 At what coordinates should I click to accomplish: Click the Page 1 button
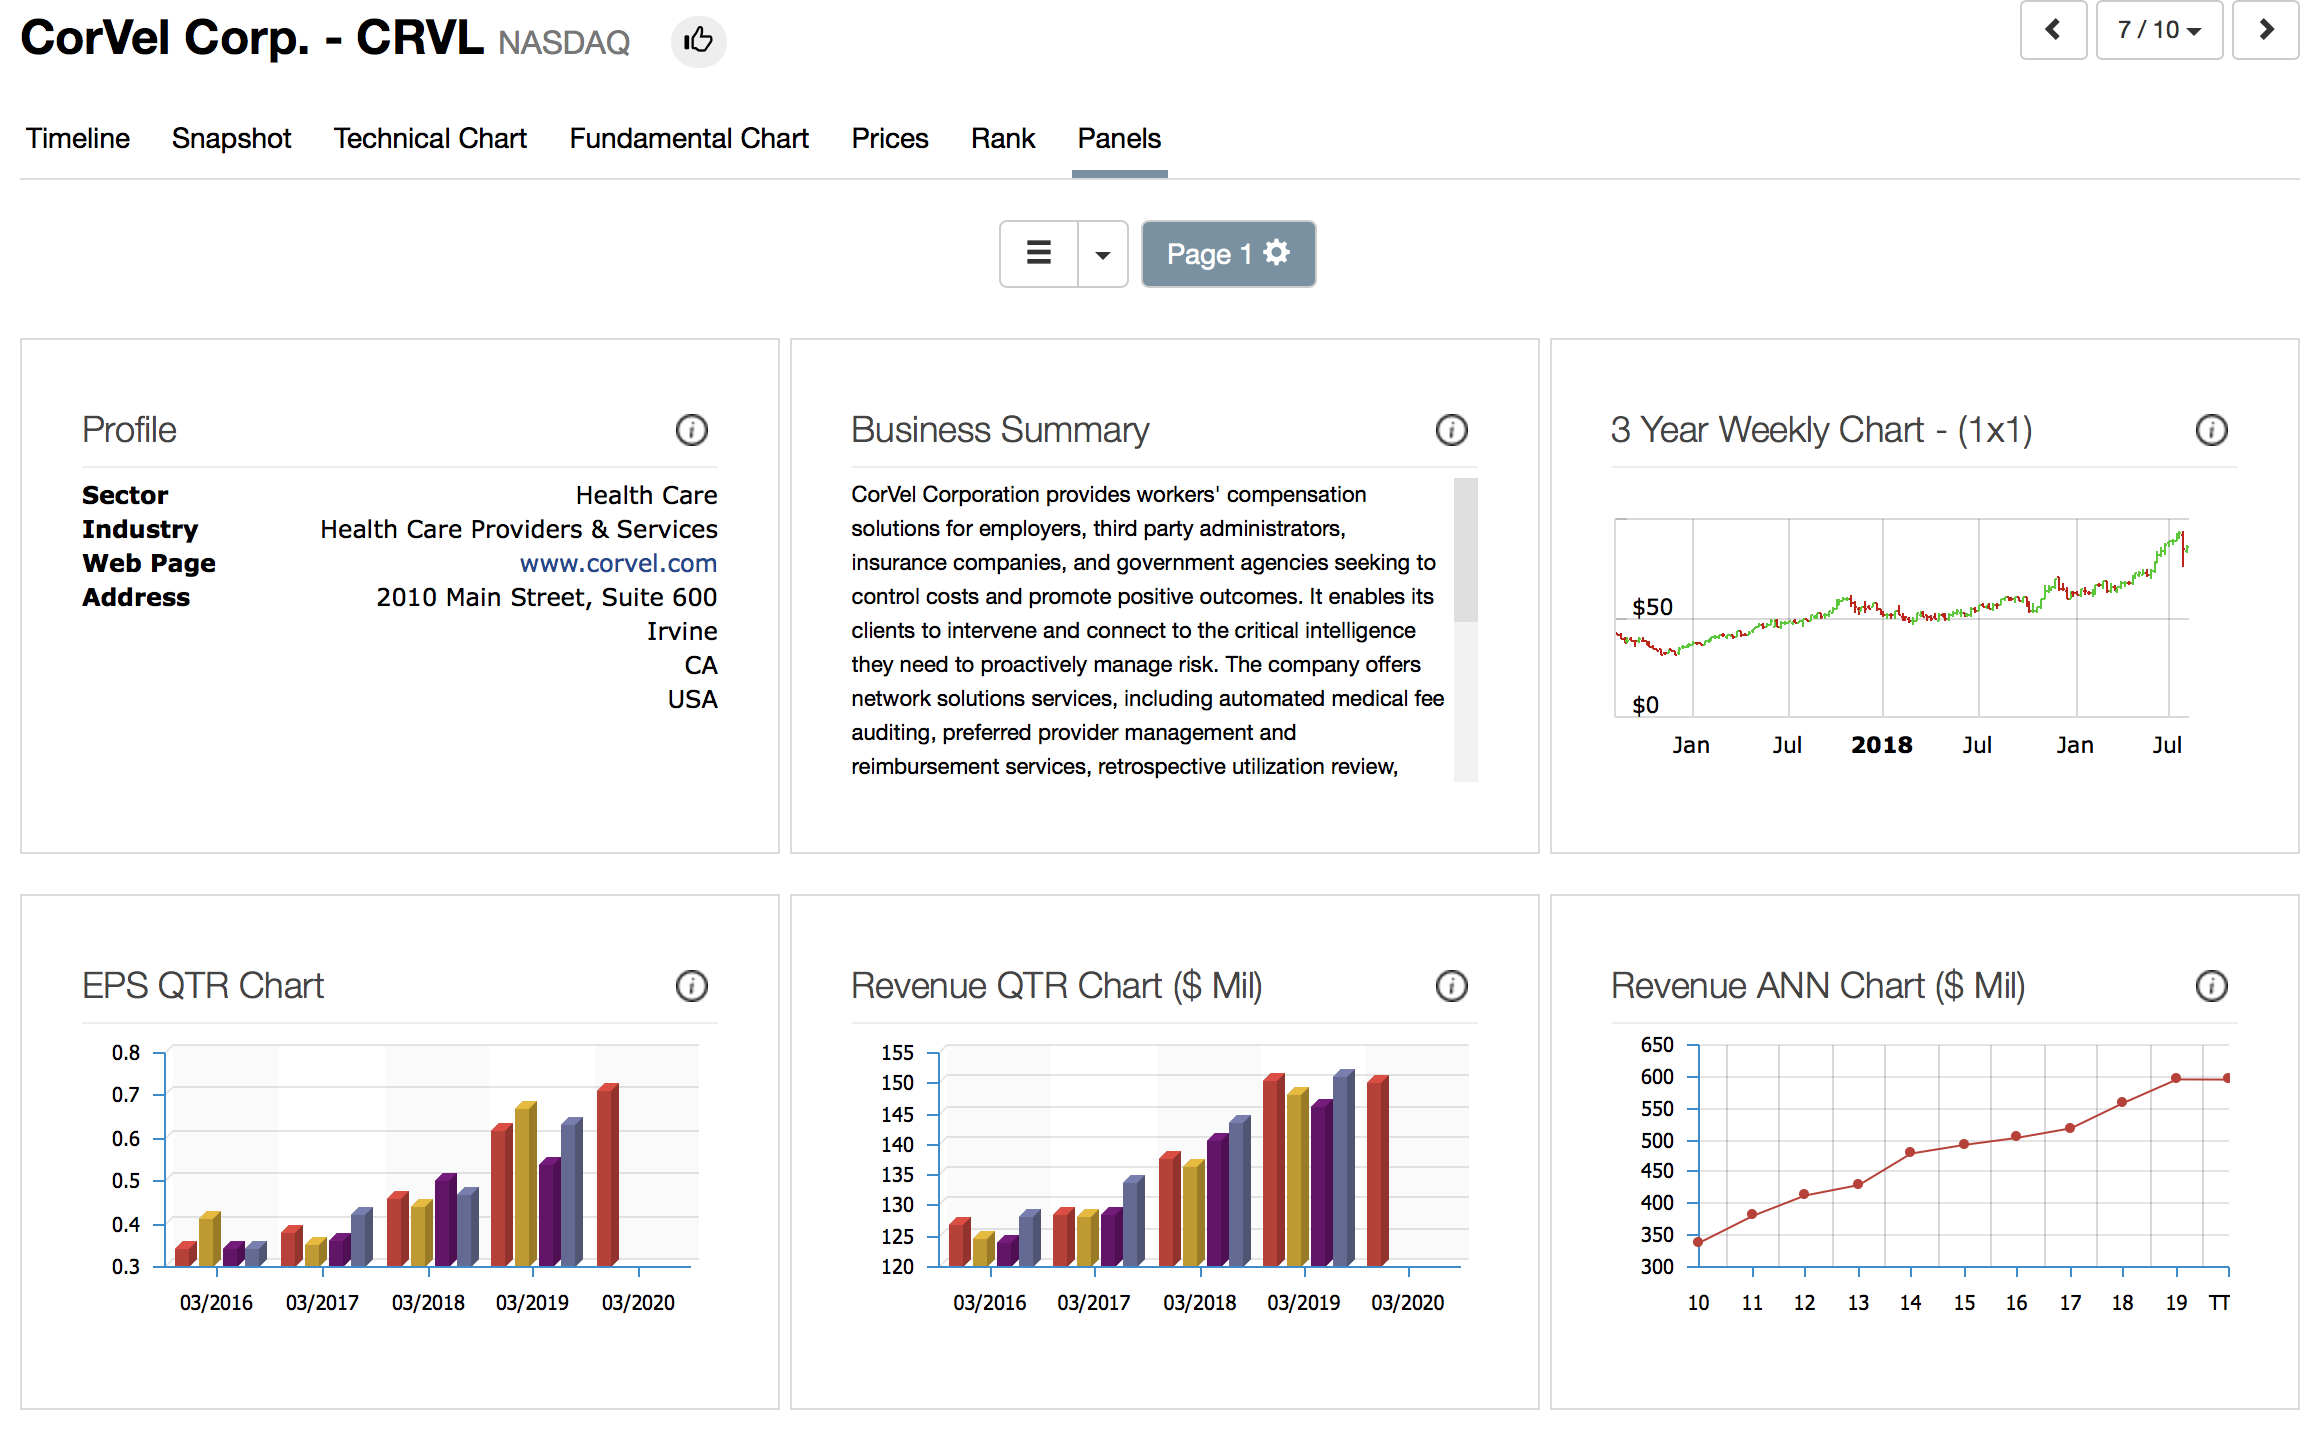[x=1208, y=254]
